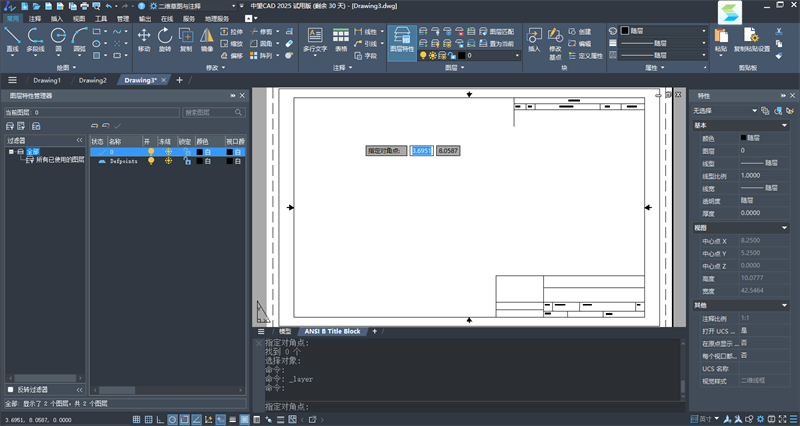800x426 pixels.
Task: Click the Circle (圆) tool icon
Action: pos(58,39)
